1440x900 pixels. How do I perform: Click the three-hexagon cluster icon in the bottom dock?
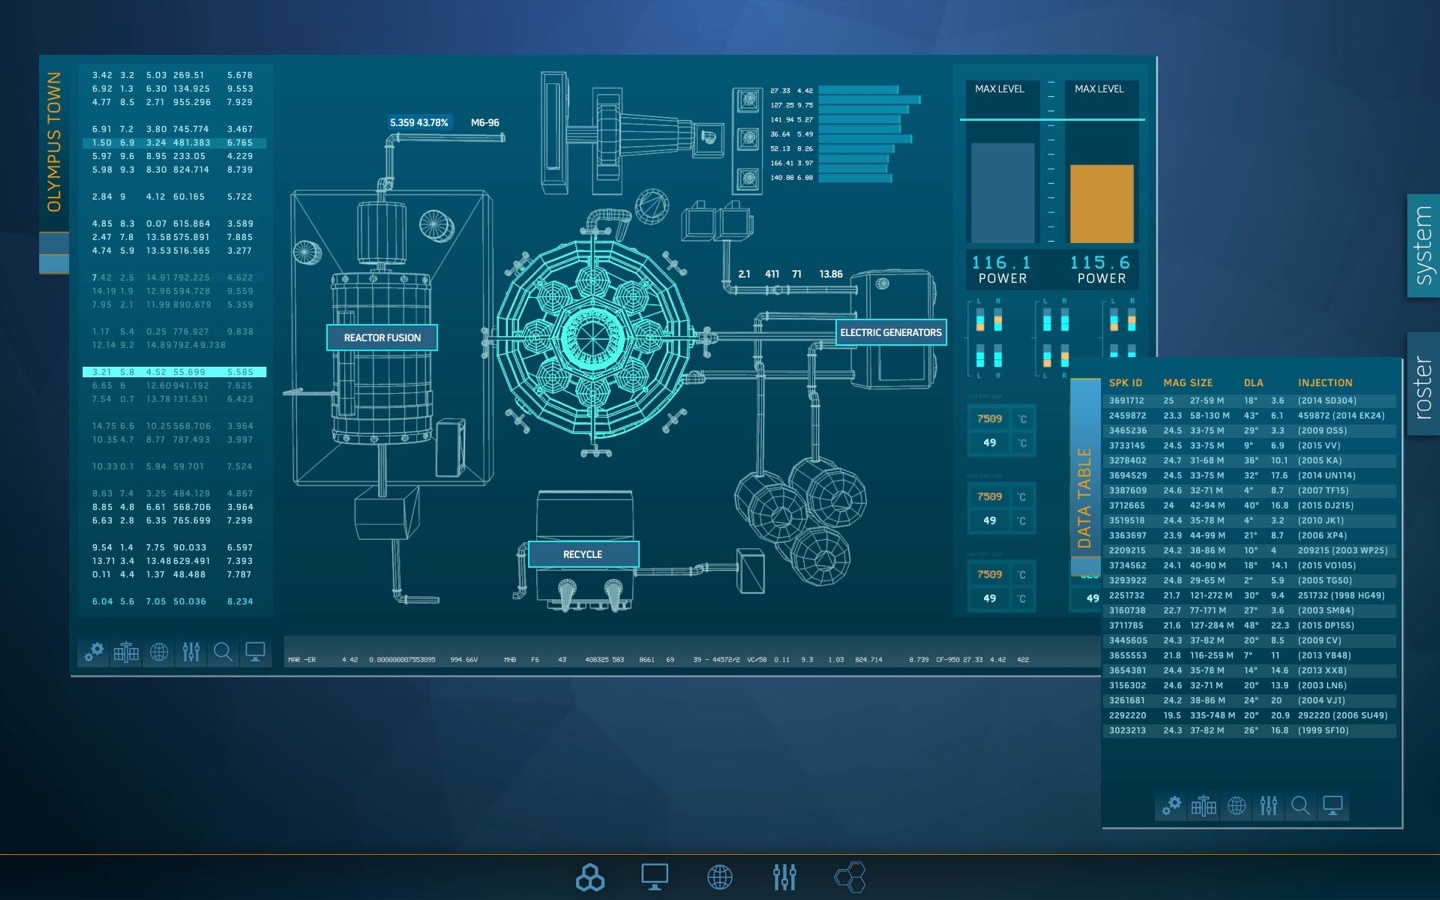click(x=590, y=878)
